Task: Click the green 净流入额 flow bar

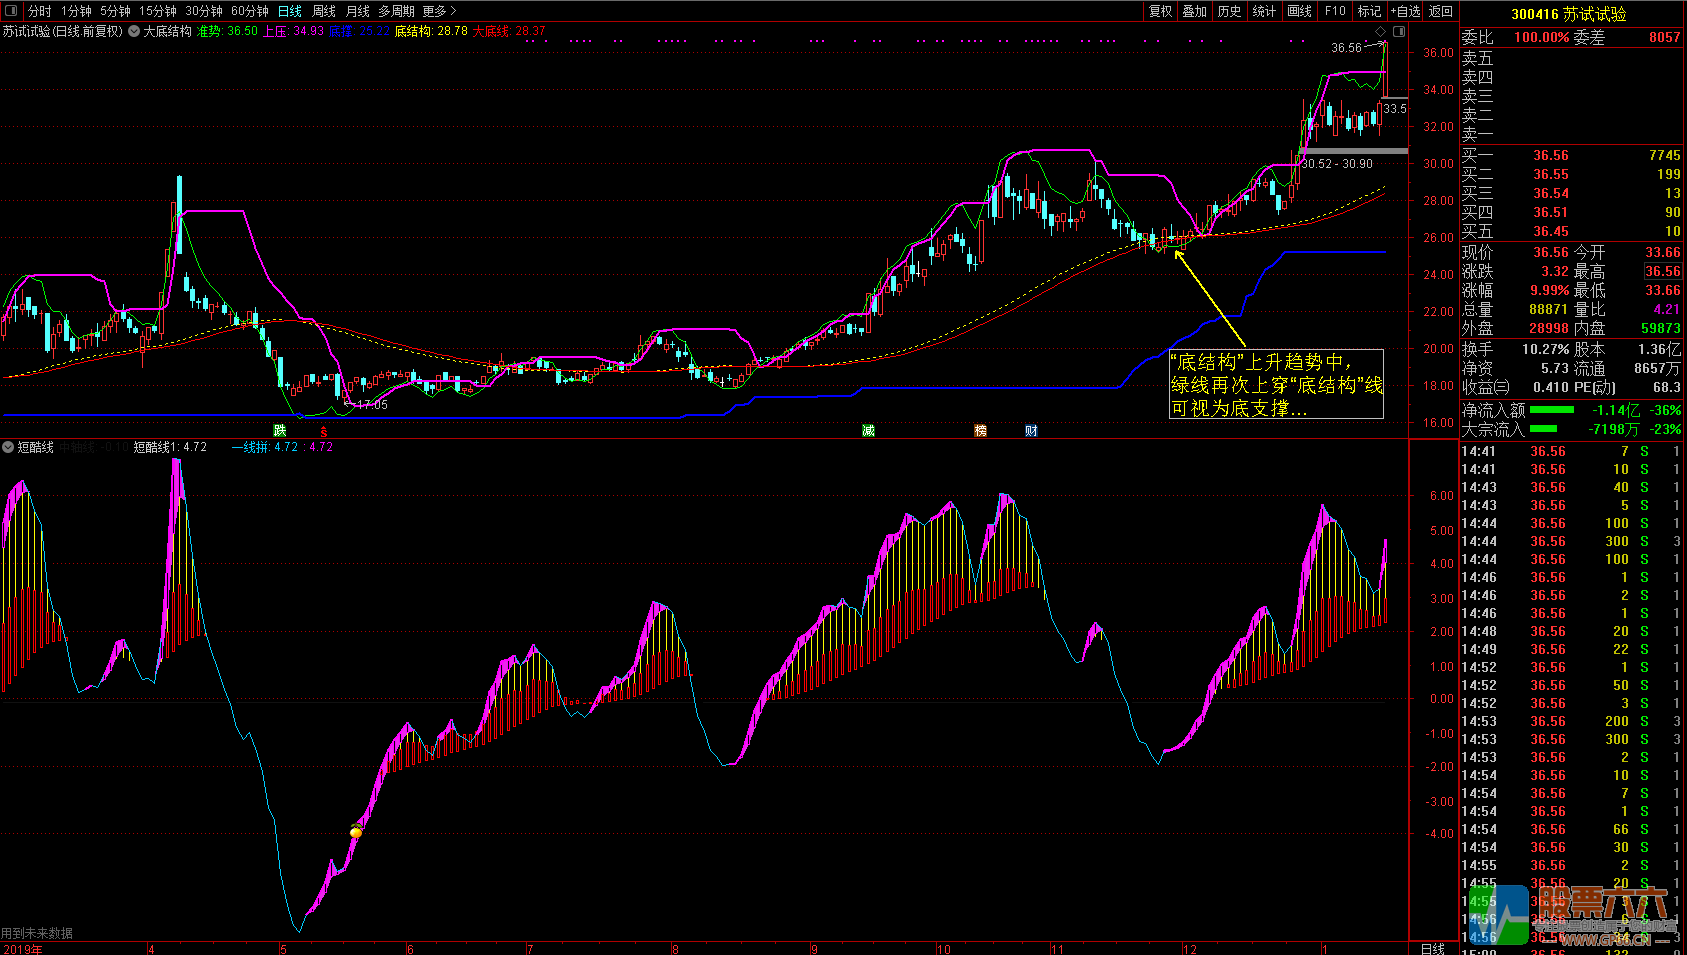Action: pyautogui.click(x=1551, y=410)
